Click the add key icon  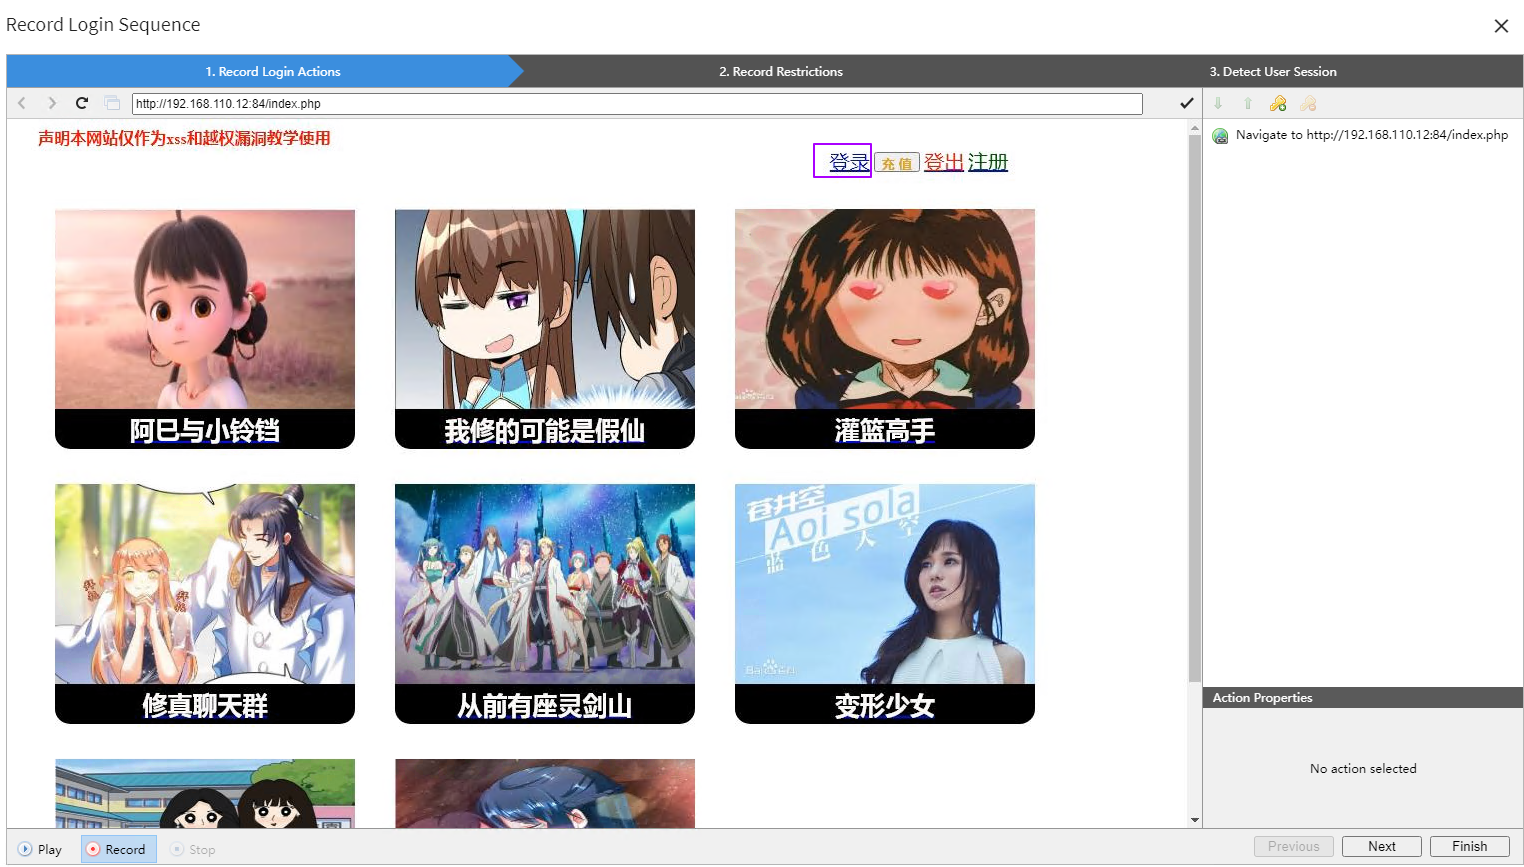[x=1278, y=103]
